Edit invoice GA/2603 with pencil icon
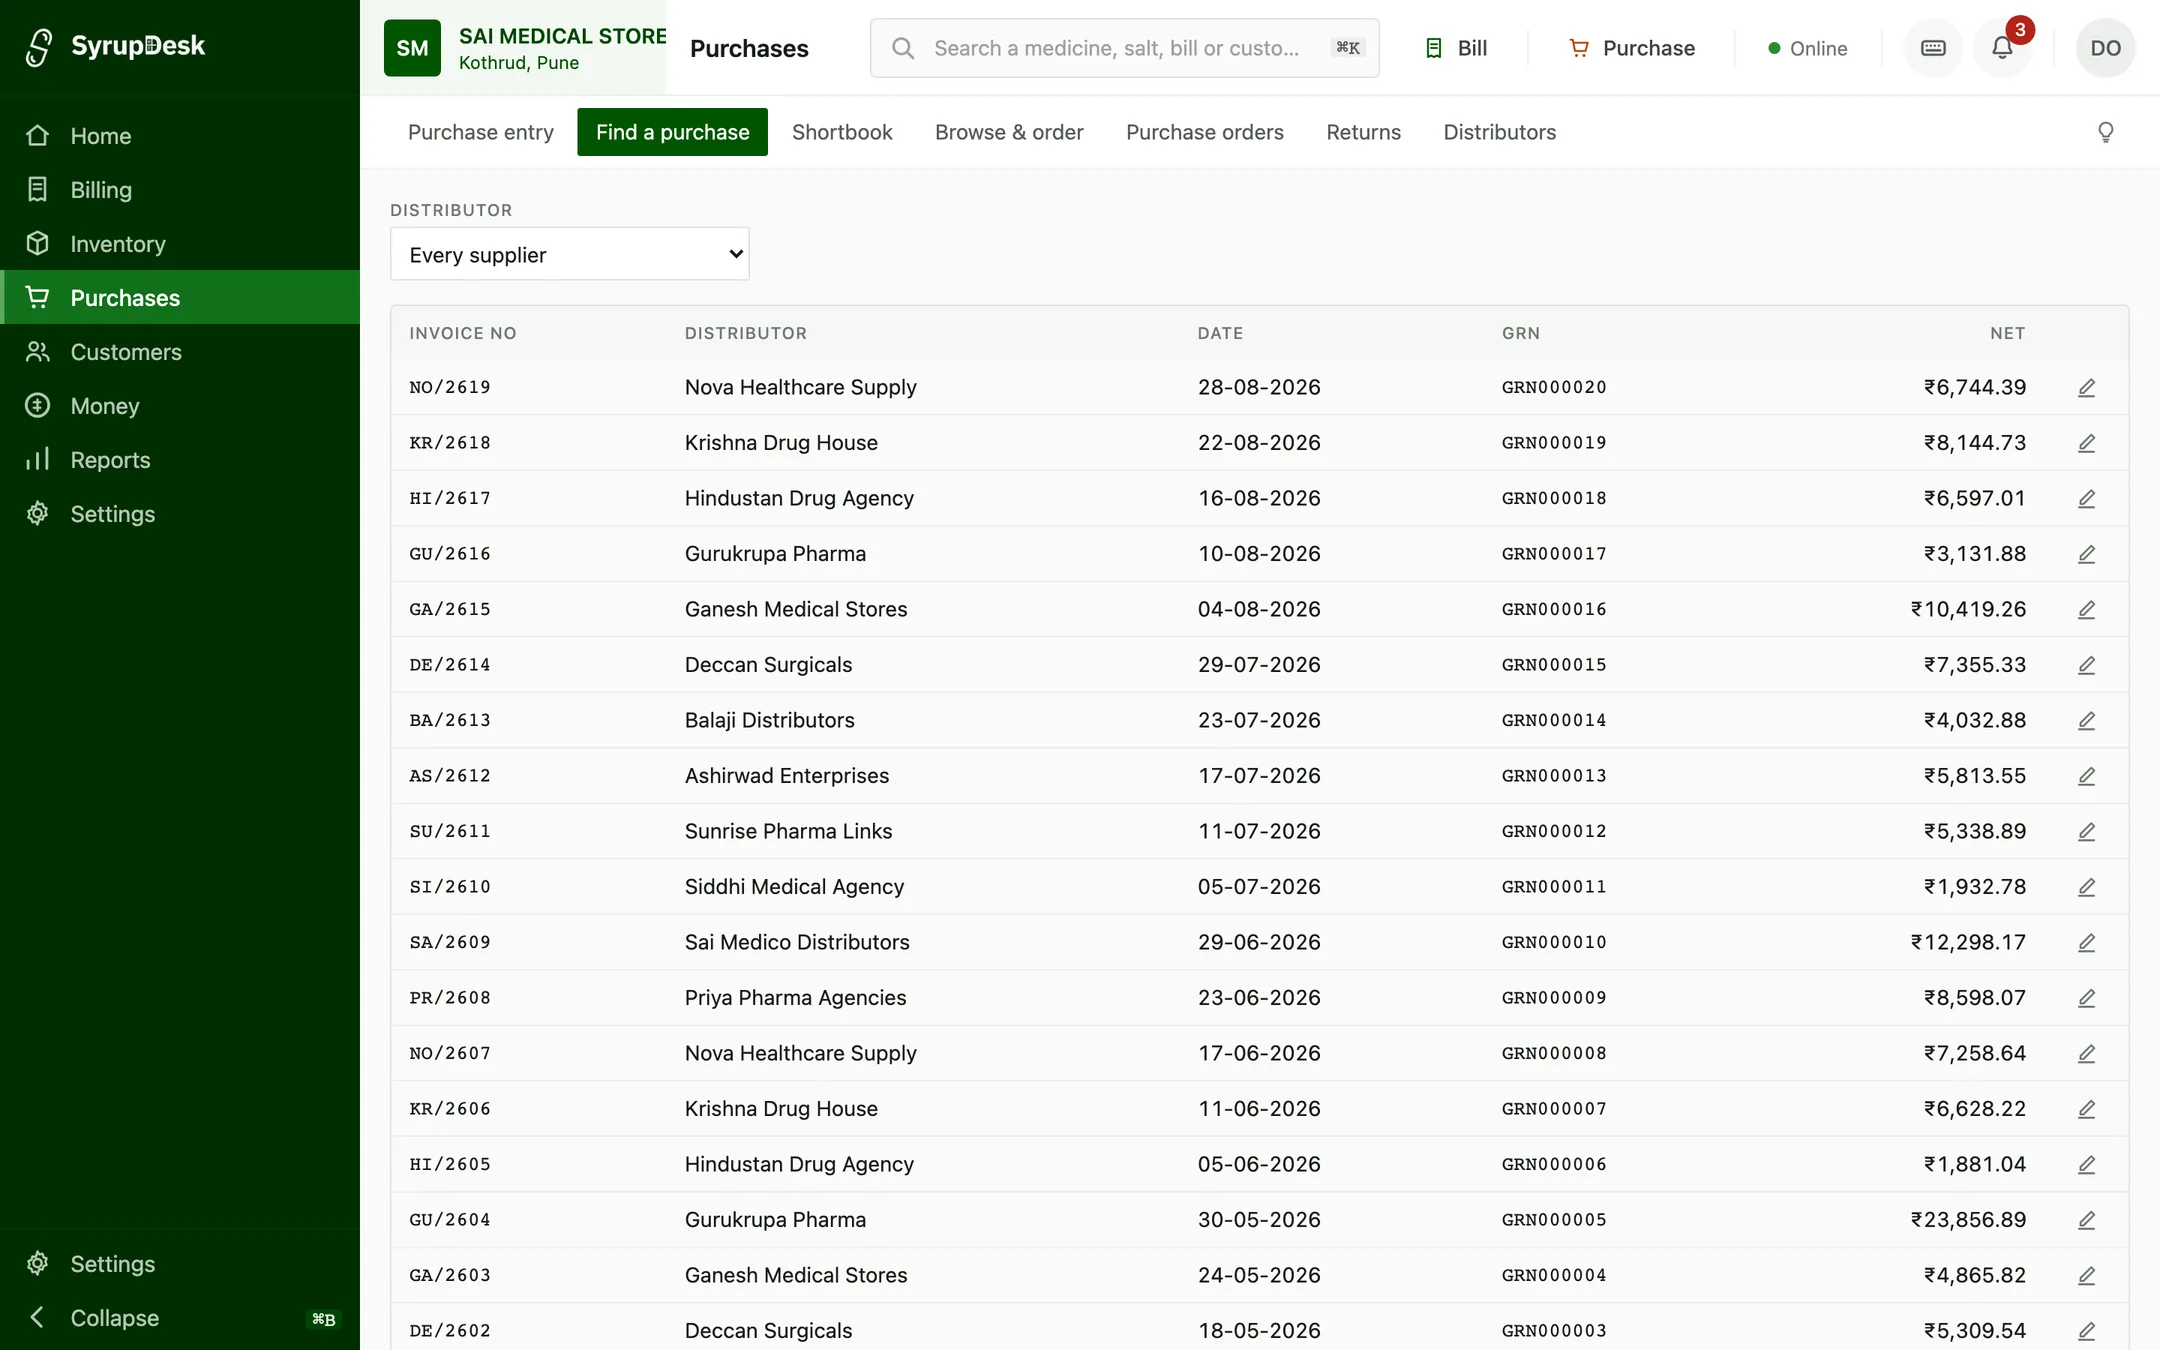The width and height of the screenshot is (2160, 1350). click(2086, 1276)
